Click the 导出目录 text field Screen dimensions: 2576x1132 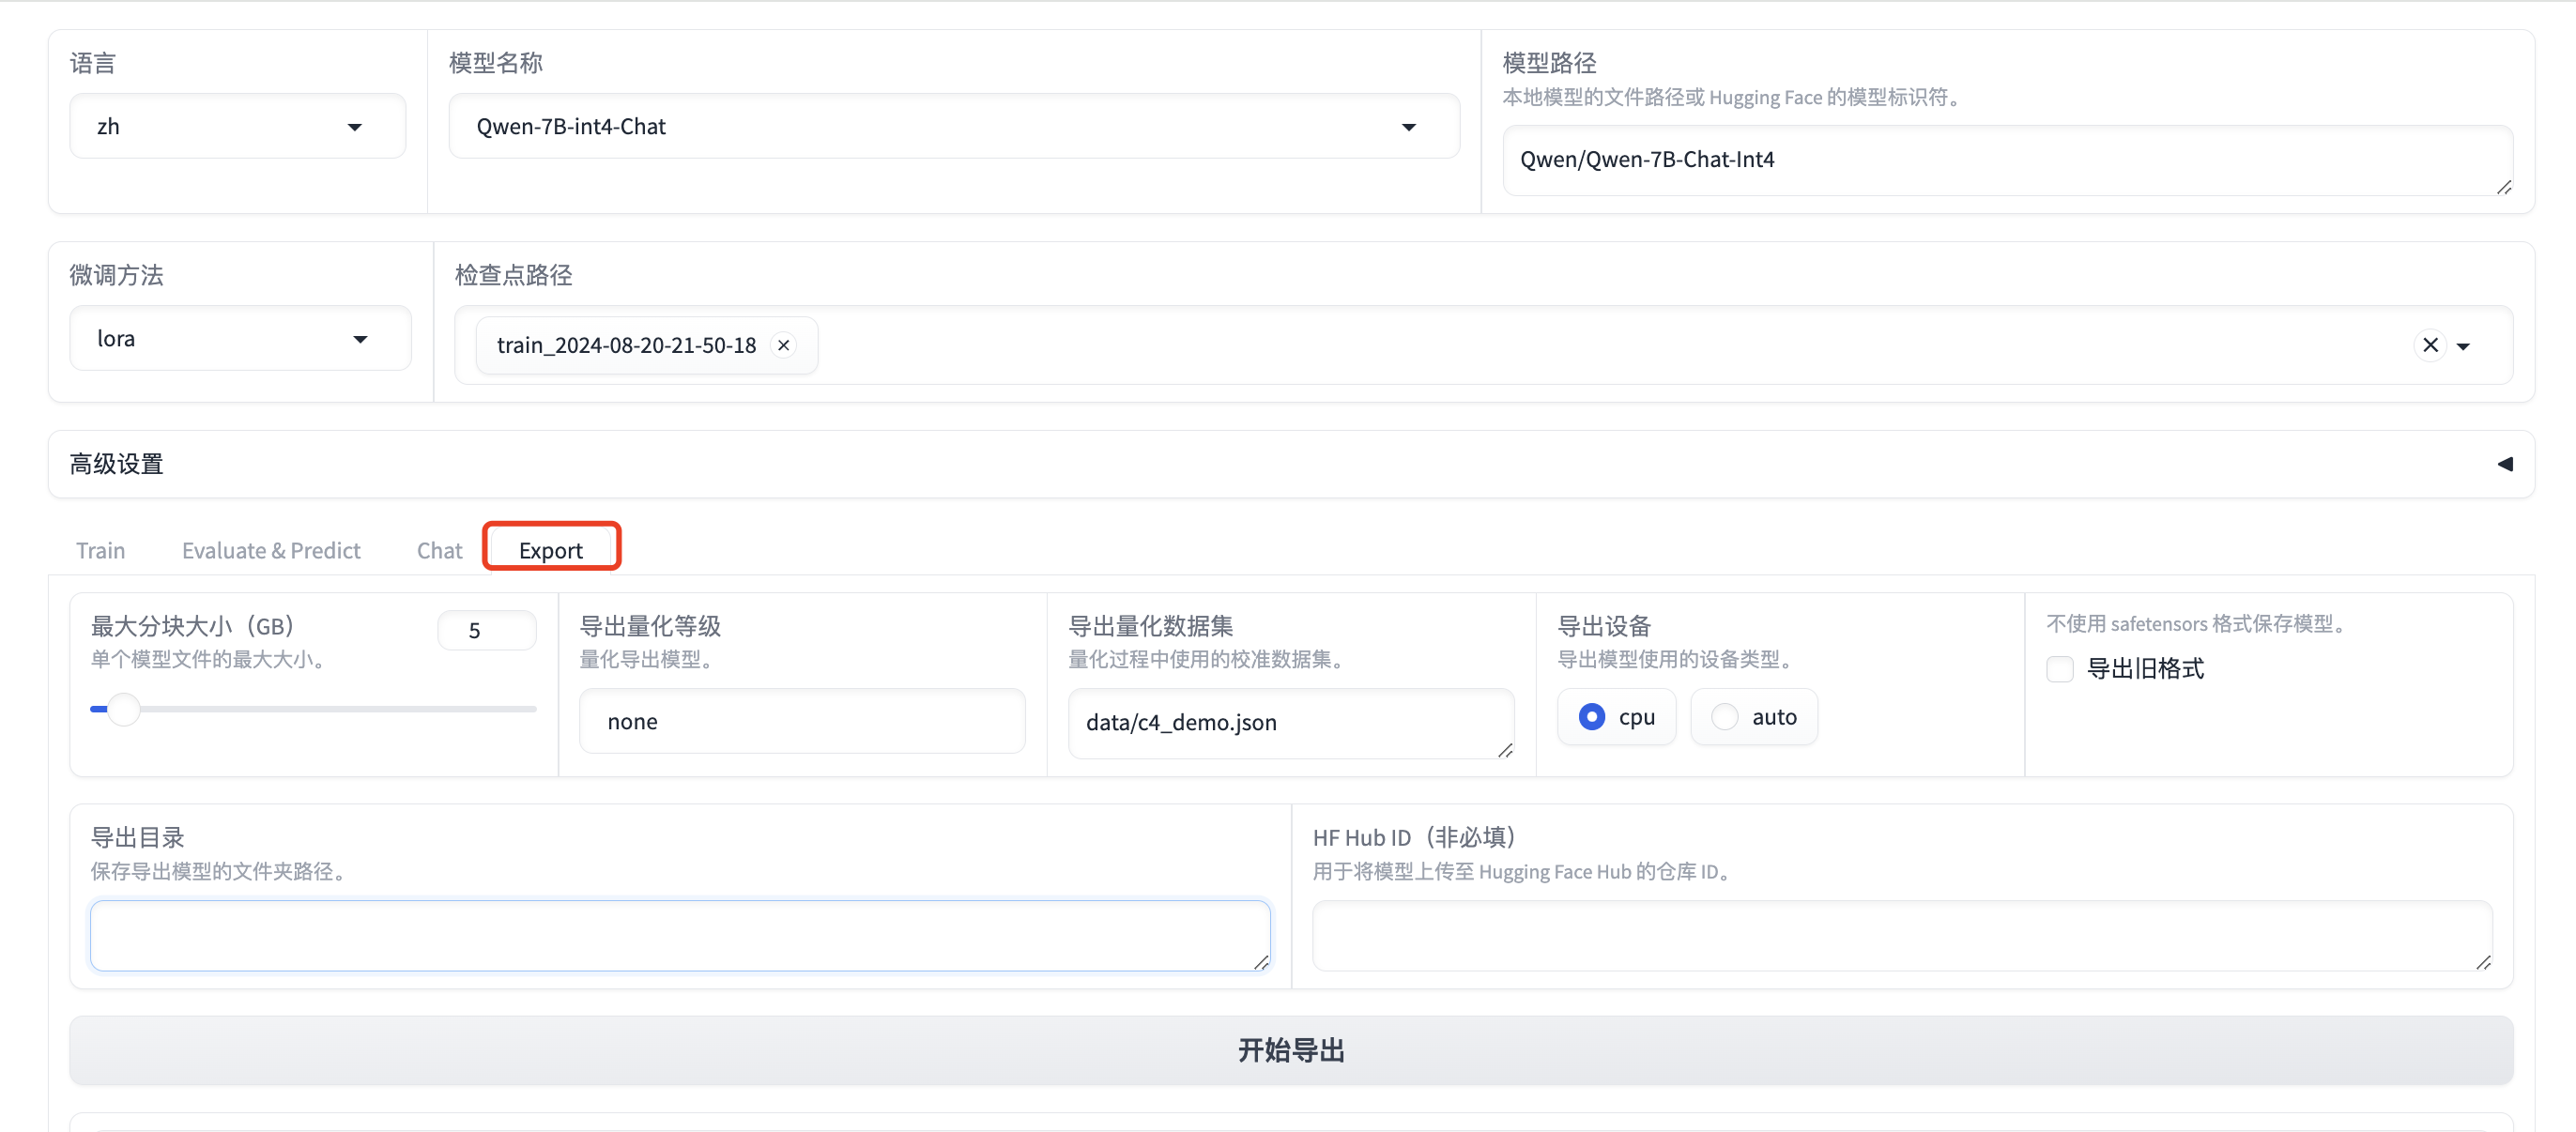click(x=680, y=936)
